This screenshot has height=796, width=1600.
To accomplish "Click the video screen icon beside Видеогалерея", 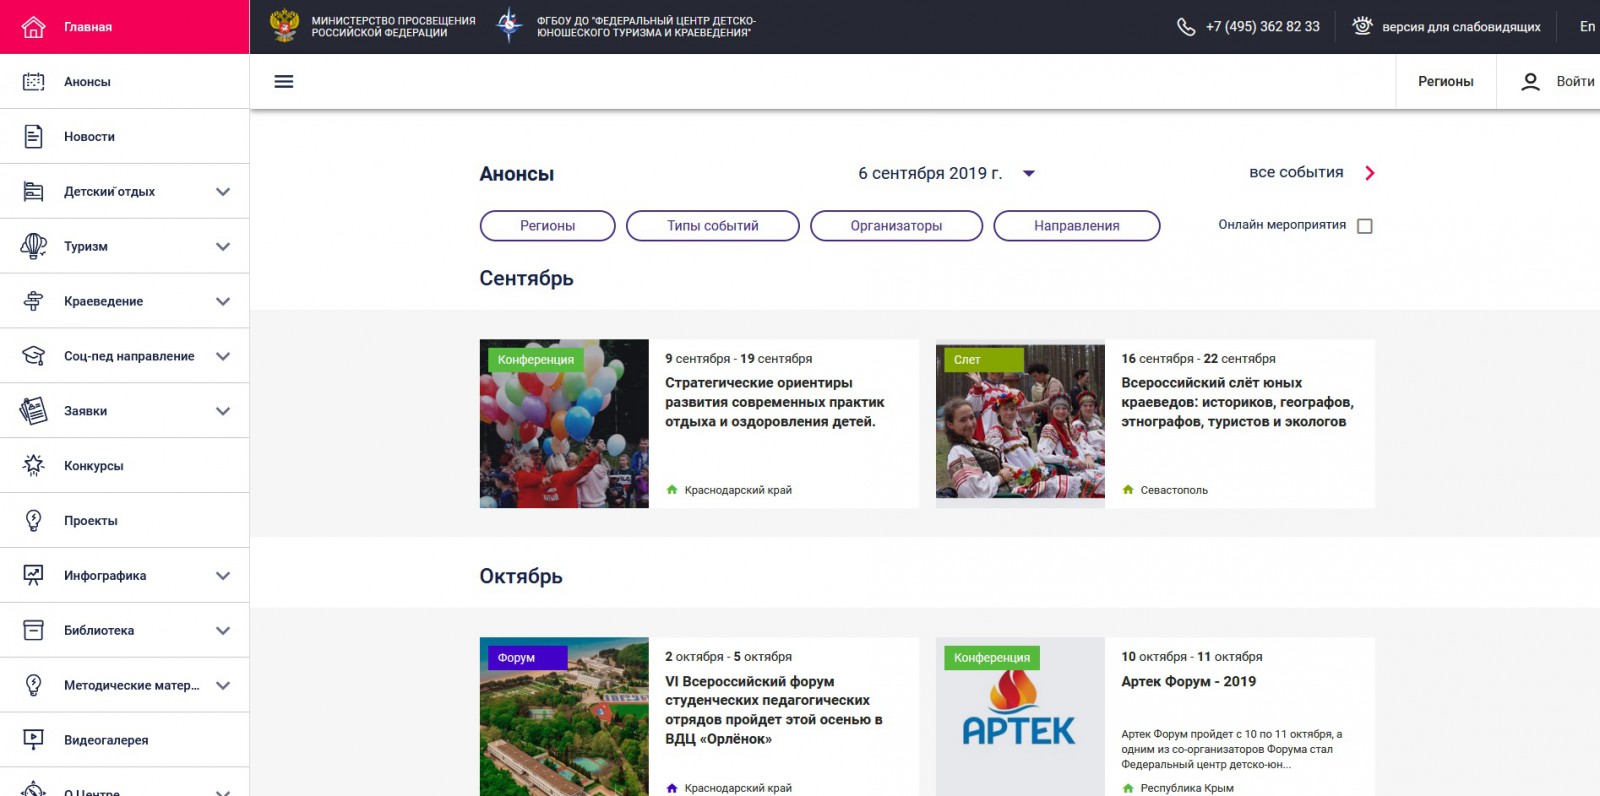I will coord(33,740).
